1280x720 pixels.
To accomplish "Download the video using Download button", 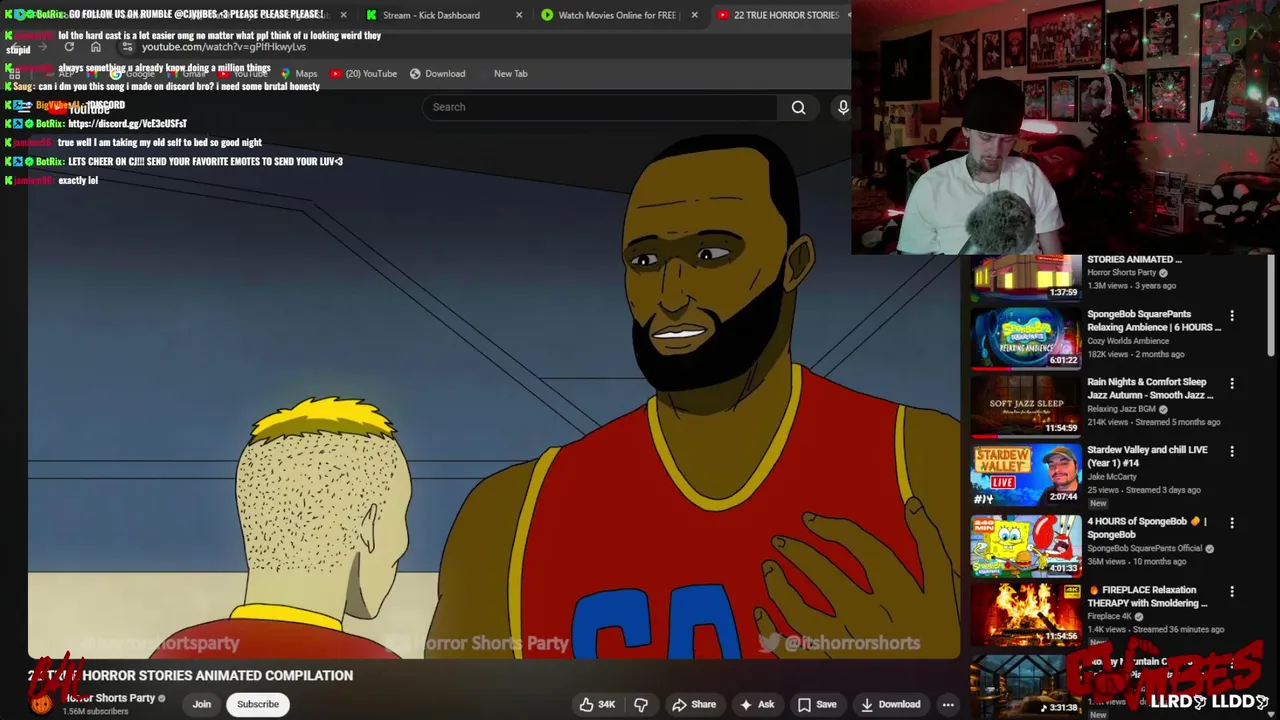I will coord(890,704).
